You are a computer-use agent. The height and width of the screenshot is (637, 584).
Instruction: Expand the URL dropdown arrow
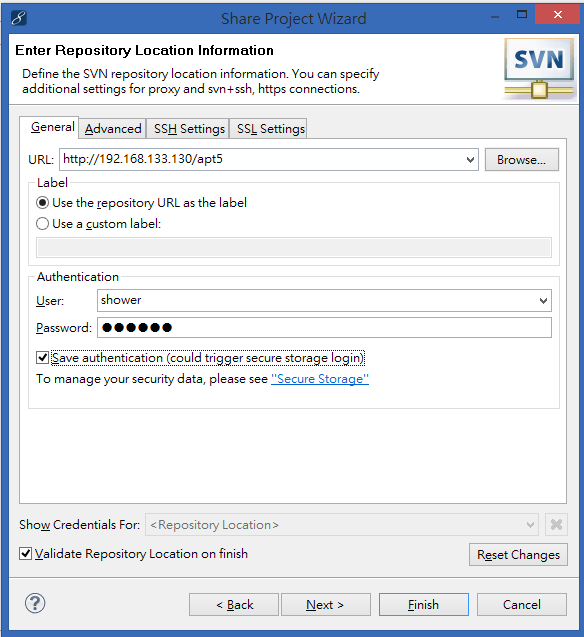click(470, 159)
